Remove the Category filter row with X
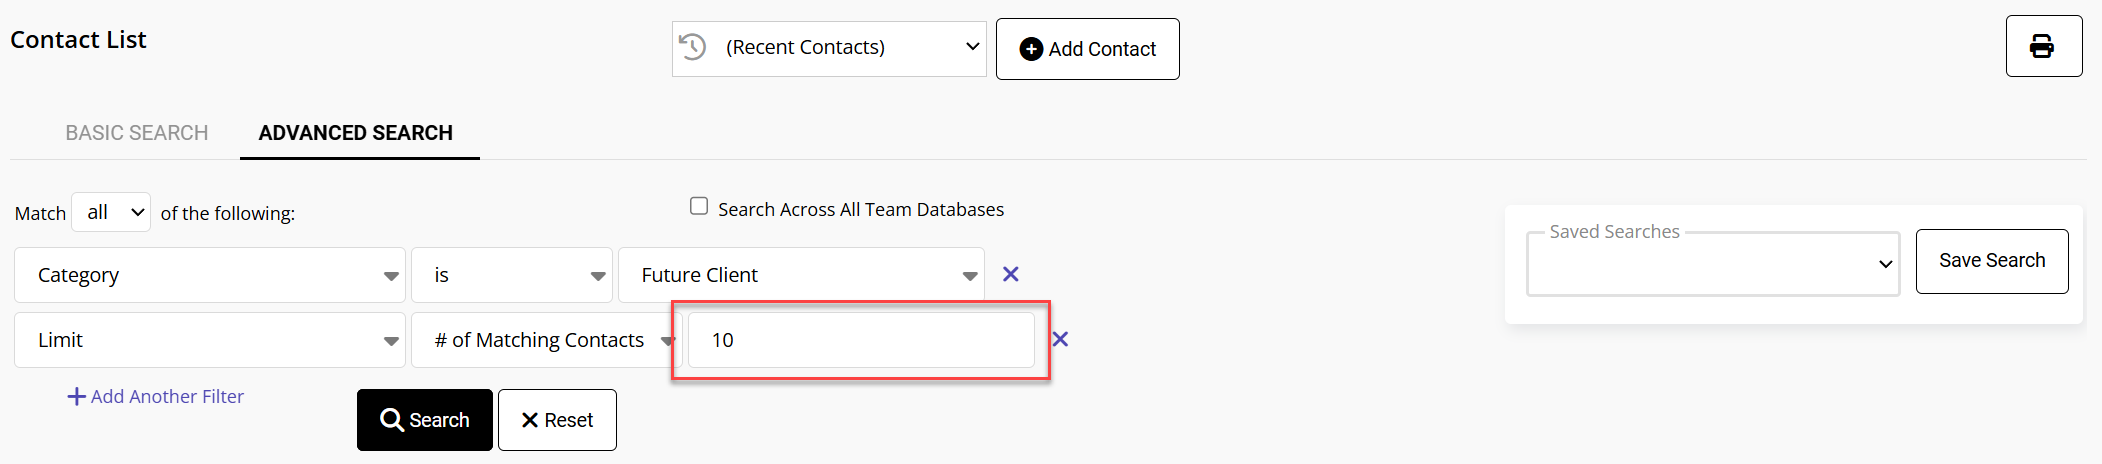Screen dimensions: 2102x464 point(1011,274)
